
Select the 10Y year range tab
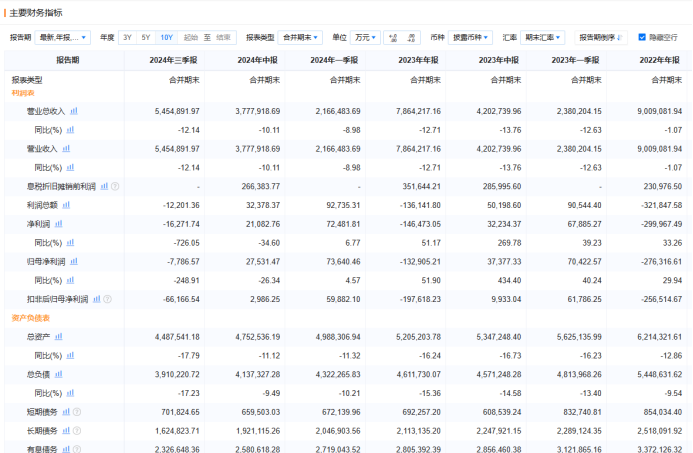pos(166,37)
